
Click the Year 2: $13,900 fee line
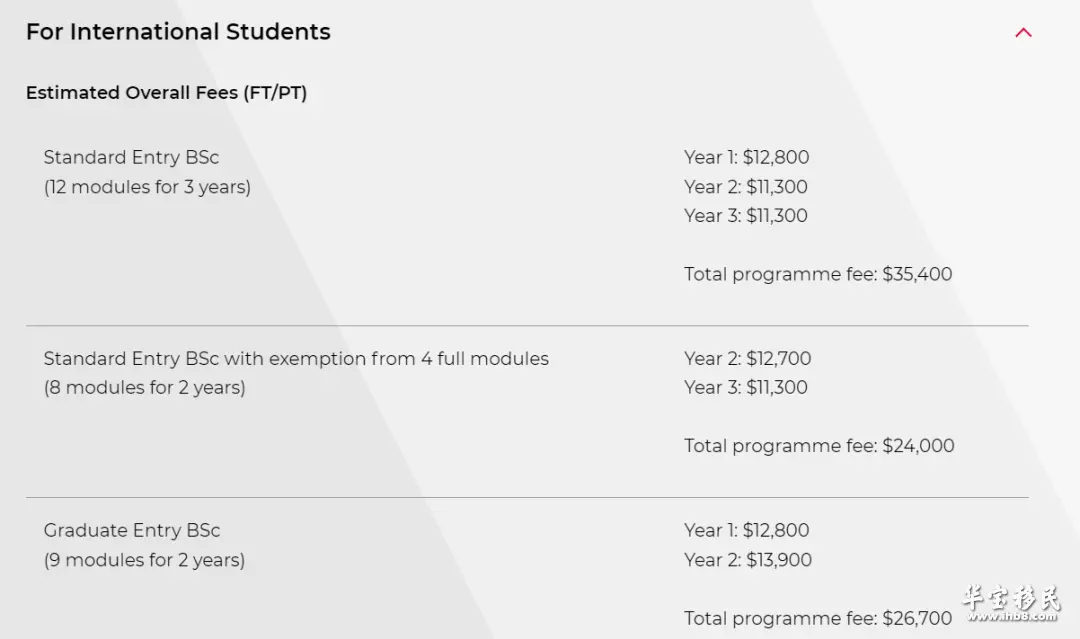[x=748, y=560]
